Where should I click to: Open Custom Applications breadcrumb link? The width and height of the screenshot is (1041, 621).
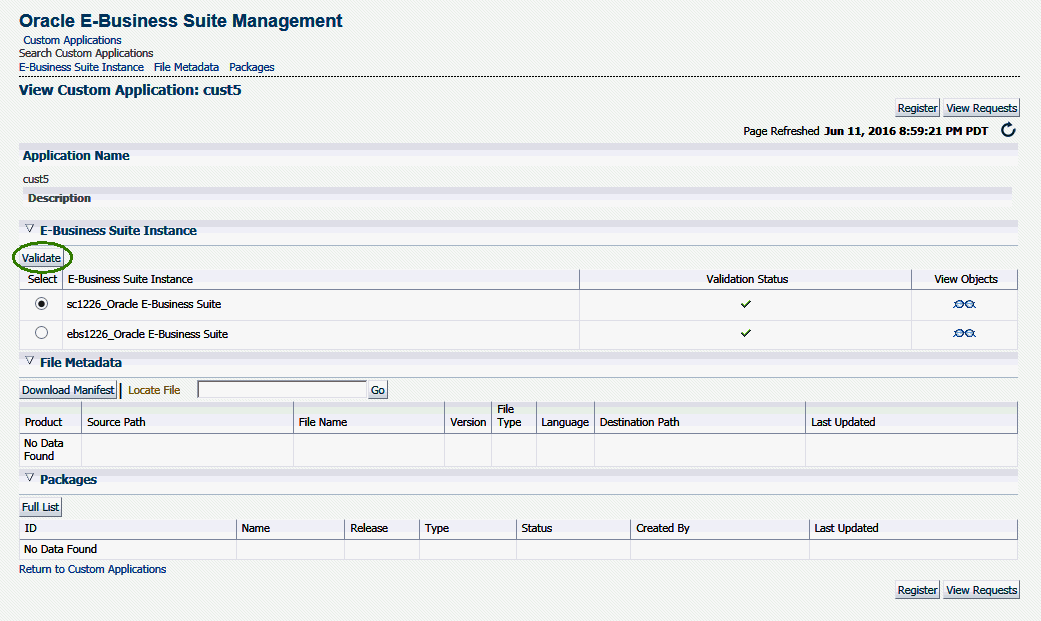tap(72, 40)
